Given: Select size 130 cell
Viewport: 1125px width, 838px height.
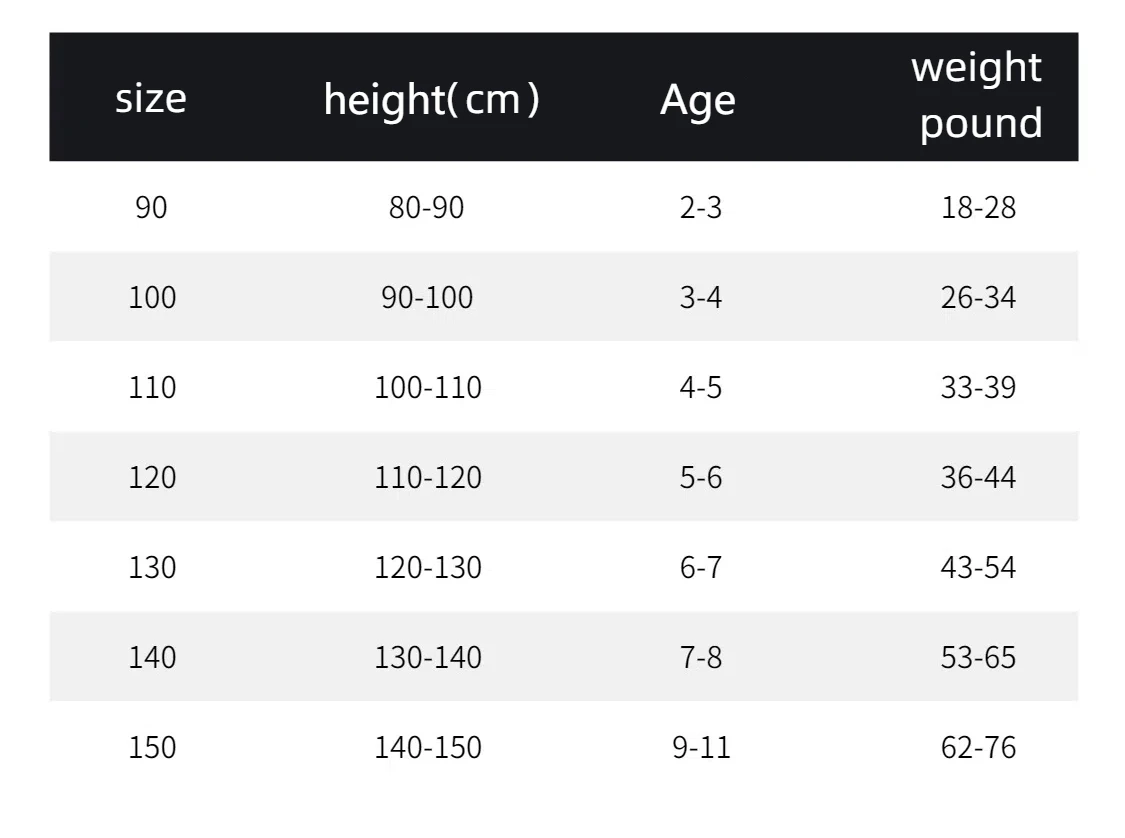Looking at the screenshot, I should (x=152, y=568).
